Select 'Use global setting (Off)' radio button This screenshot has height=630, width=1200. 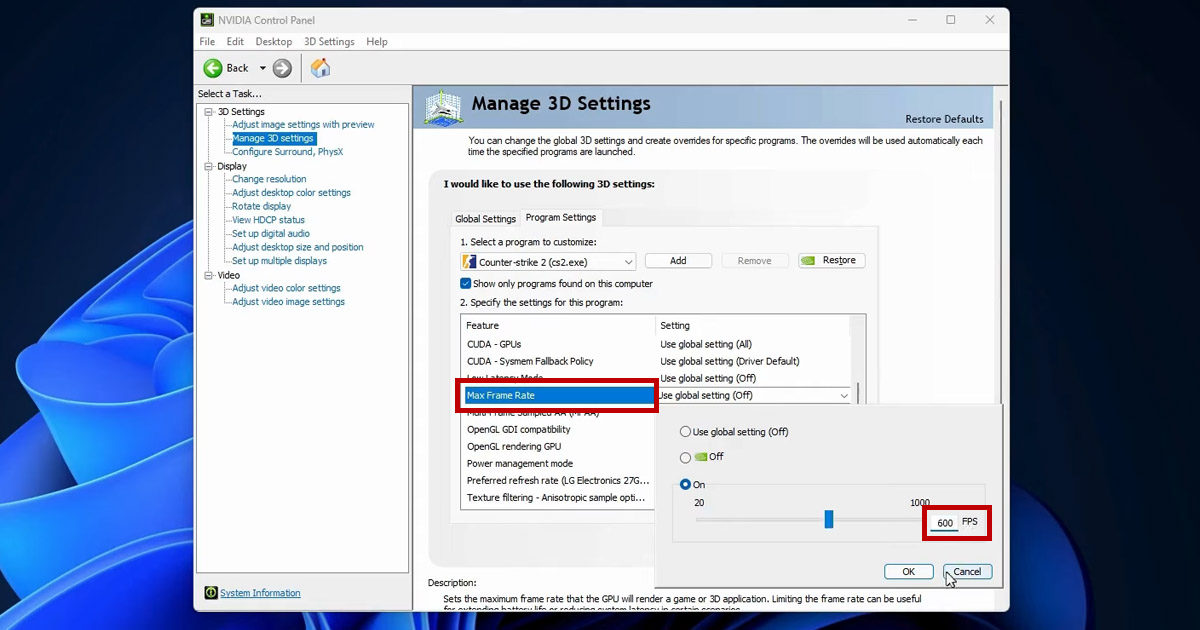(x=685, y=432)
